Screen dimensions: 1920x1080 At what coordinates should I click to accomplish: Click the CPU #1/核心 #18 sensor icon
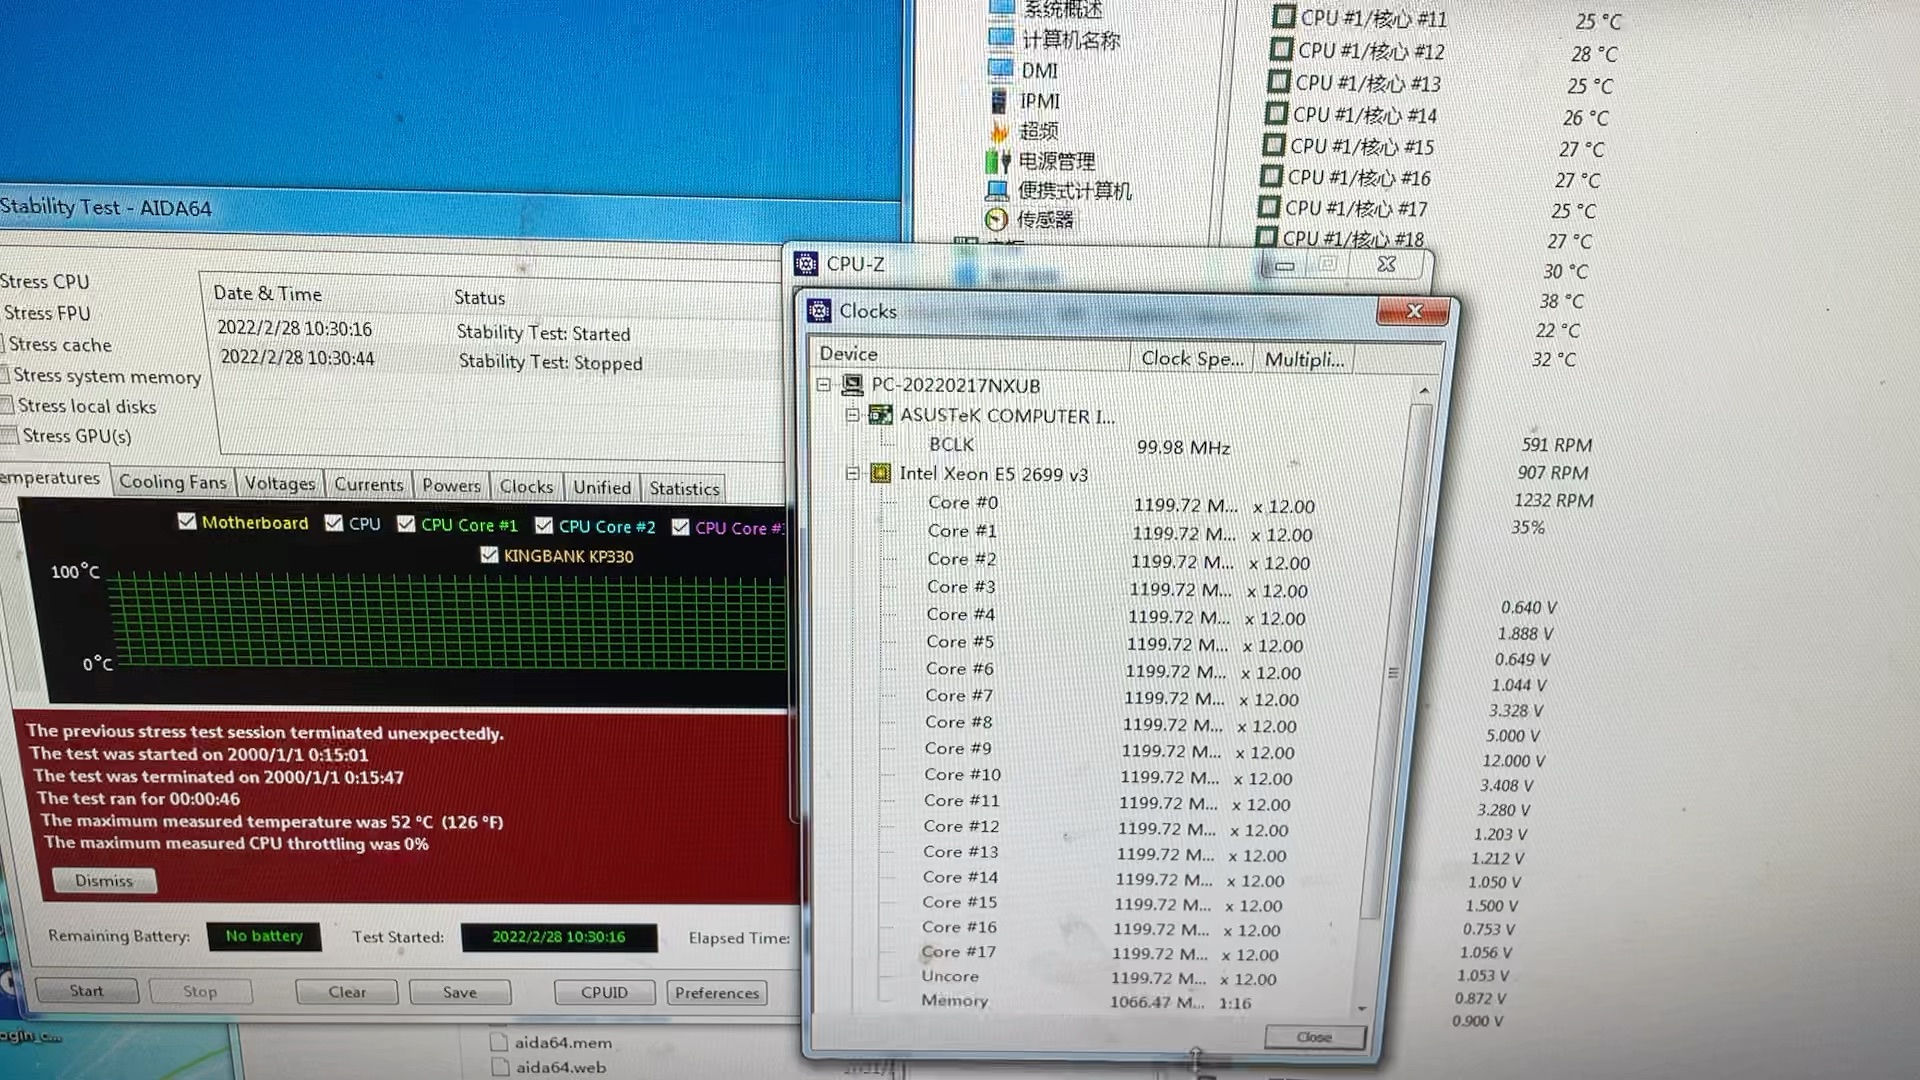tap(1266, 237)
